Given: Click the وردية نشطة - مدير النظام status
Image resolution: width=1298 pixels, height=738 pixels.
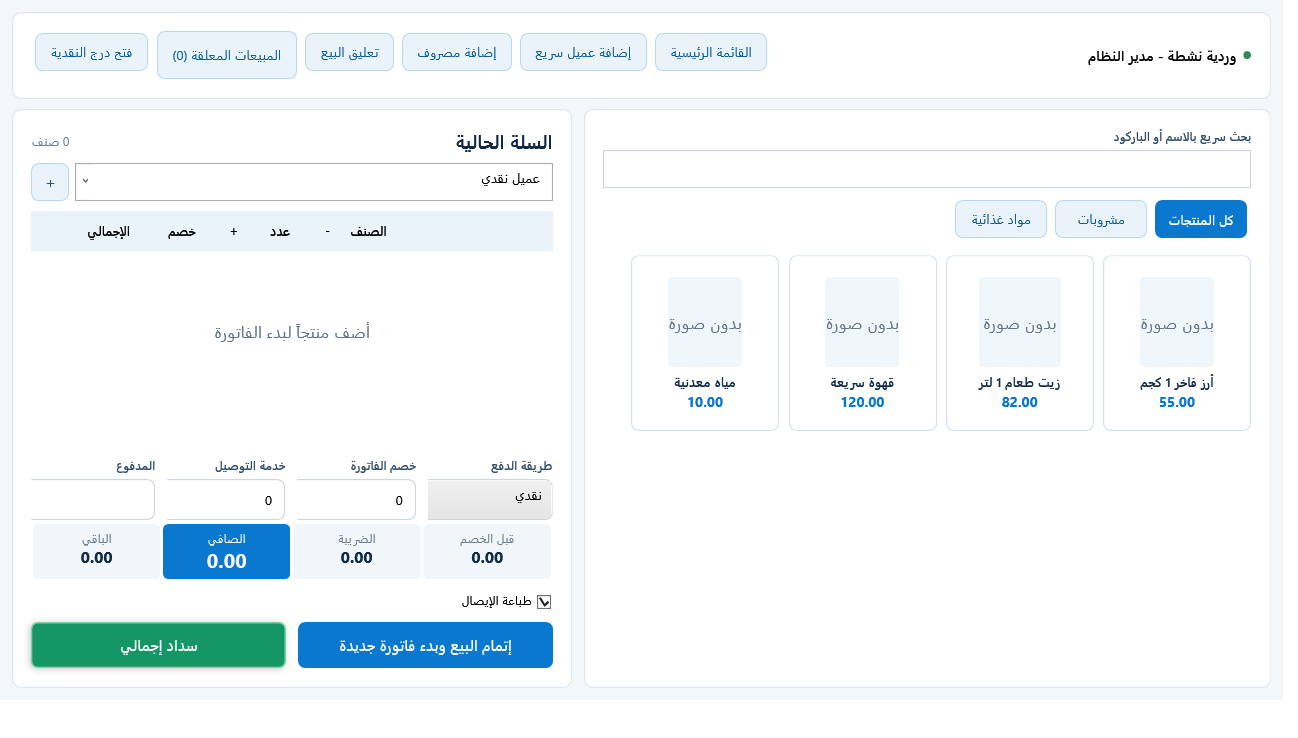Looking at the screenshot, I should click(x=1162, y=57).
